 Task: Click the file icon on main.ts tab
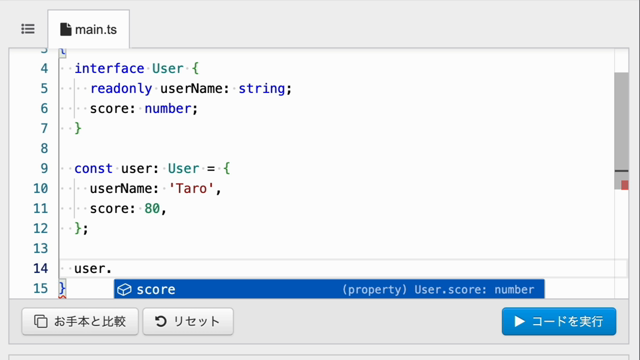(x=65, y=29)
